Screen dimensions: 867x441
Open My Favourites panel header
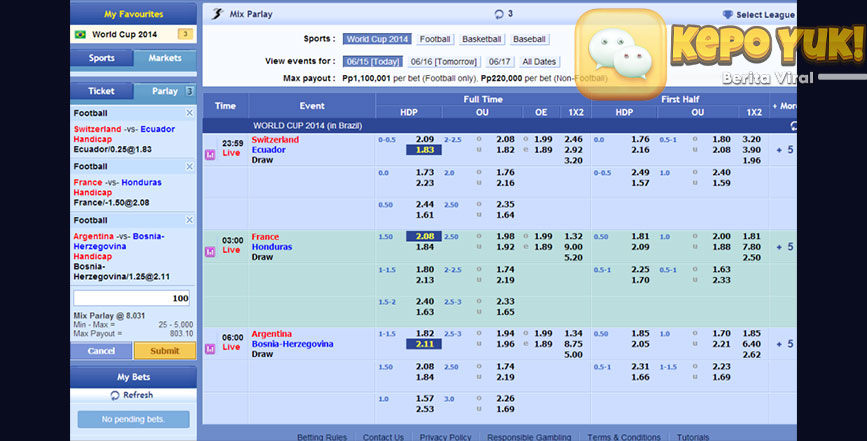[x=133, y=14]
